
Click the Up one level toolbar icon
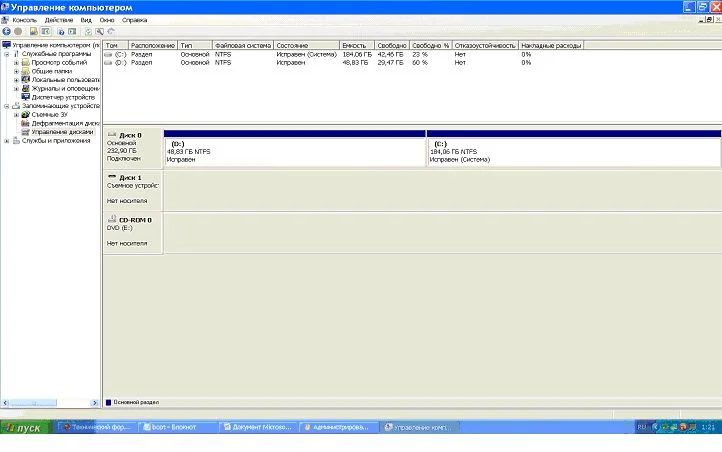point(34,31)
